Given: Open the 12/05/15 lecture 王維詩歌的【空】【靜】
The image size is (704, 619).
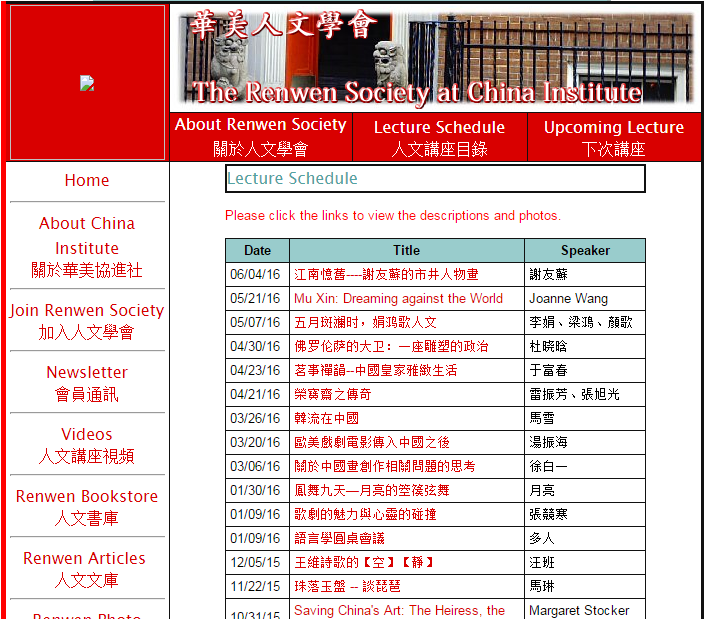Looking at the screenshot, I should pyautogui.click(x=365, y=562).
